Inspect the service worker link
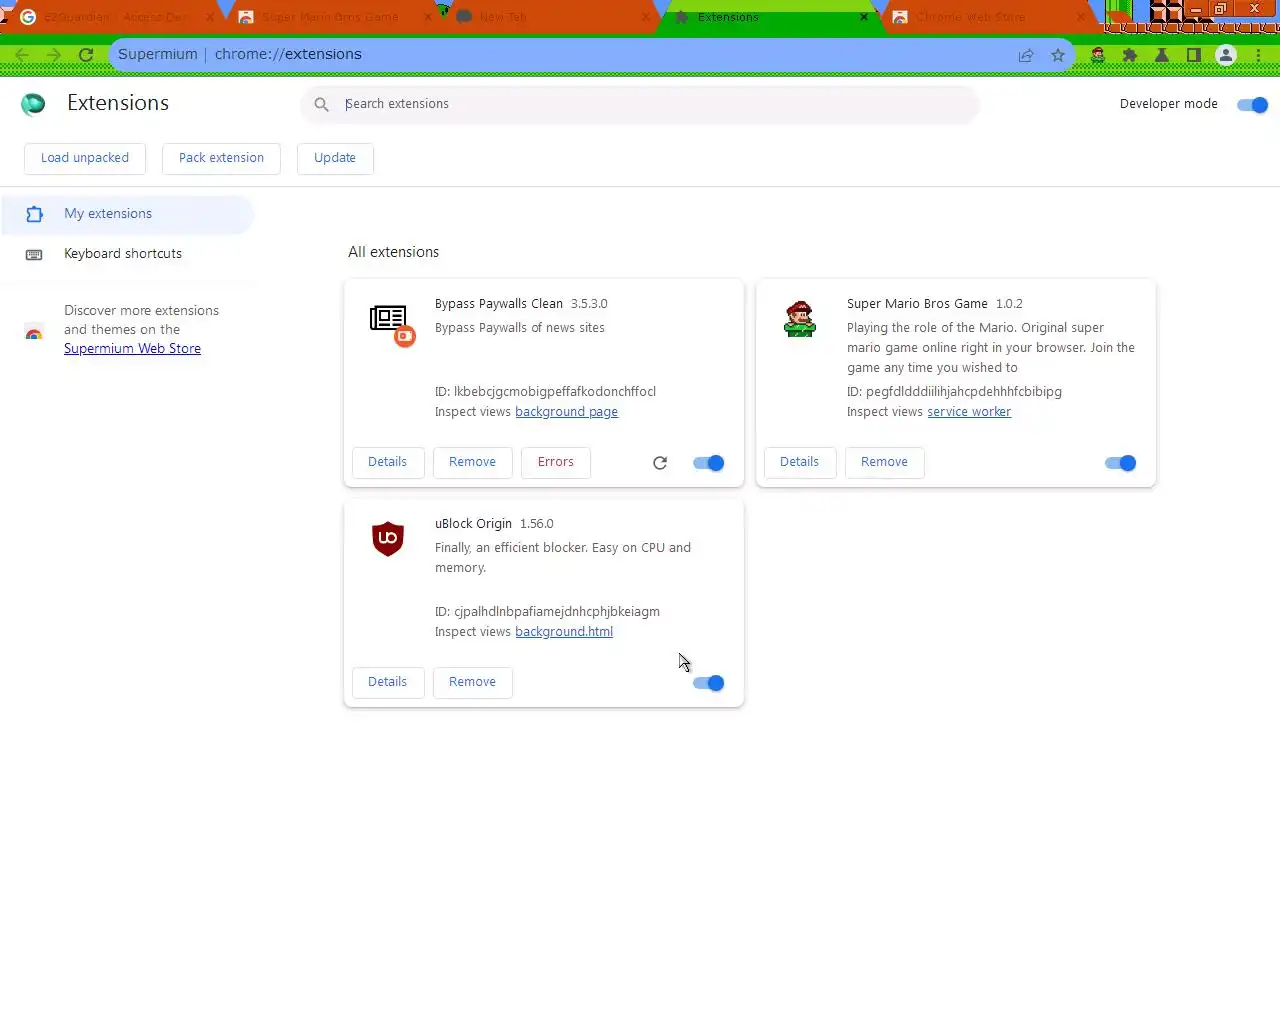The height and width of the screenshot is (1024, 1280). pos(969,412)
